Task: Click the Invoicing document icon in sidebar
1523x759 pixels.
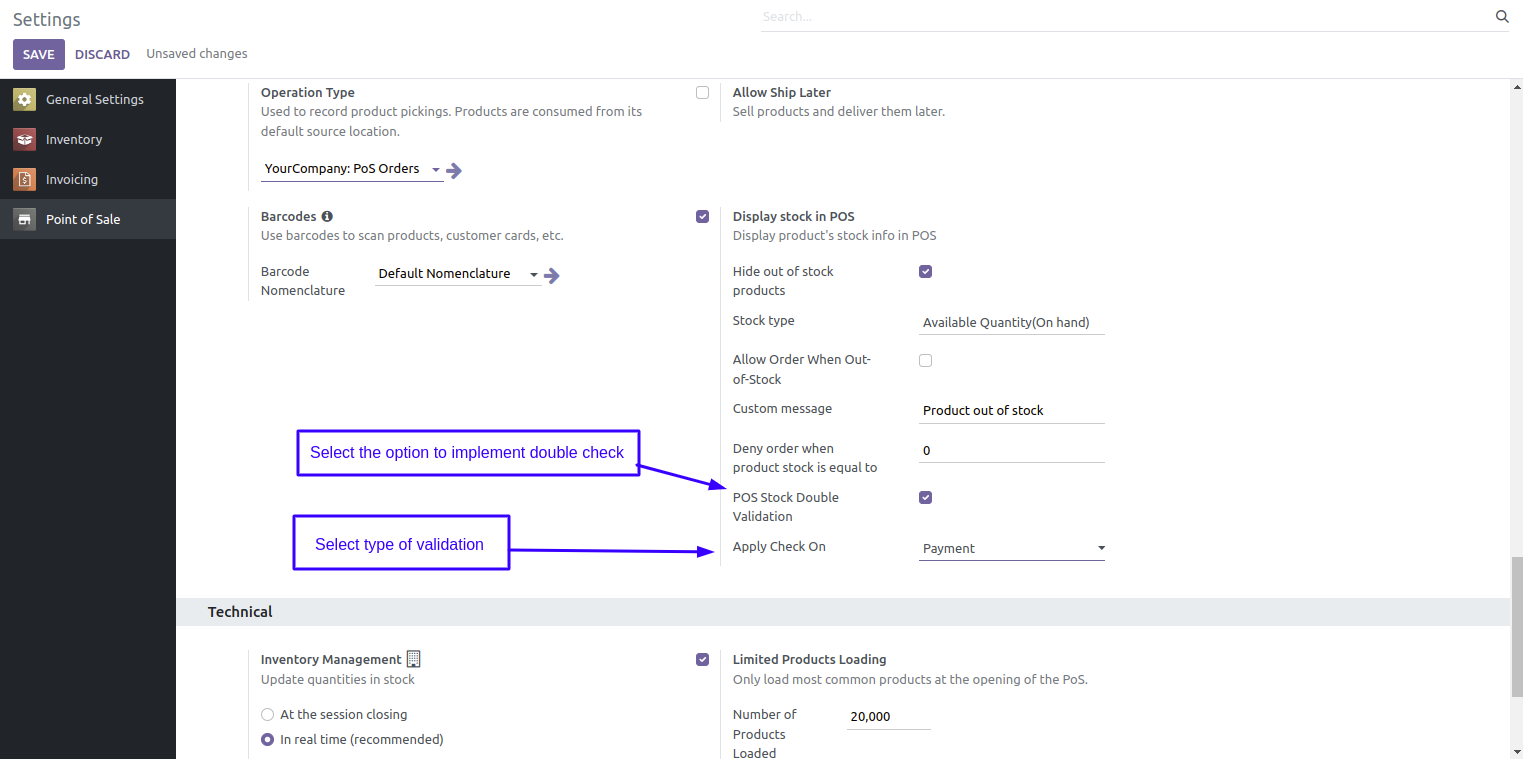Action: (x=24, y=179)
